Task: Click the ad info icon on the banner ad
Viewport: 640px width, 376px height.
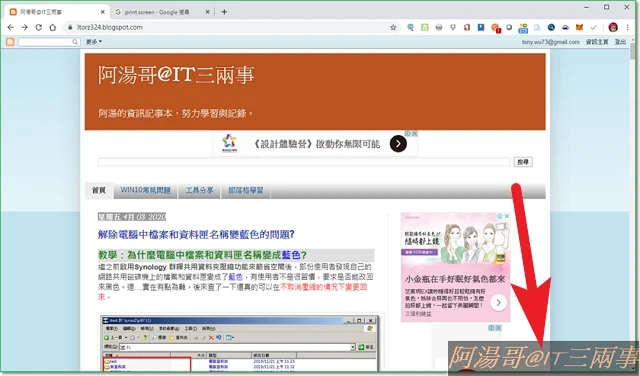Action: point(407,133)
